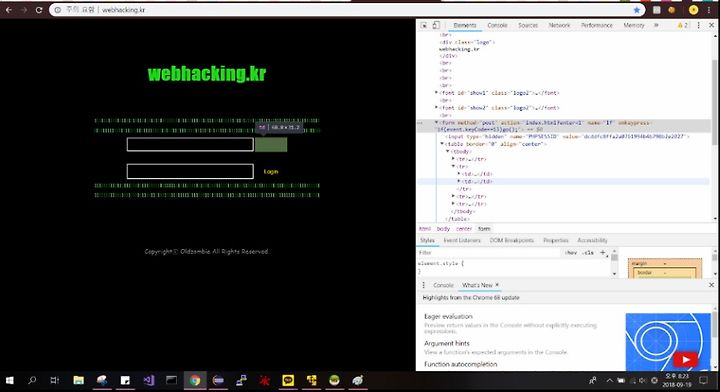
Task: Switch to the Performance tab
Action: coord(596,25)
